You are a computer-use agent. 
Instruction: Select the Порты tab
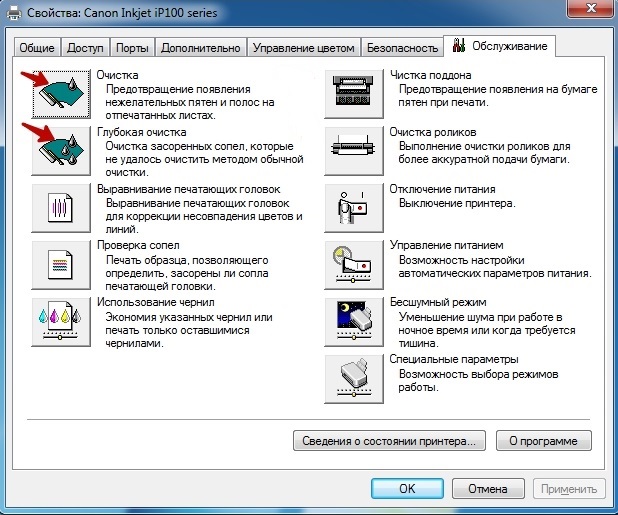[x=133, y=48]
